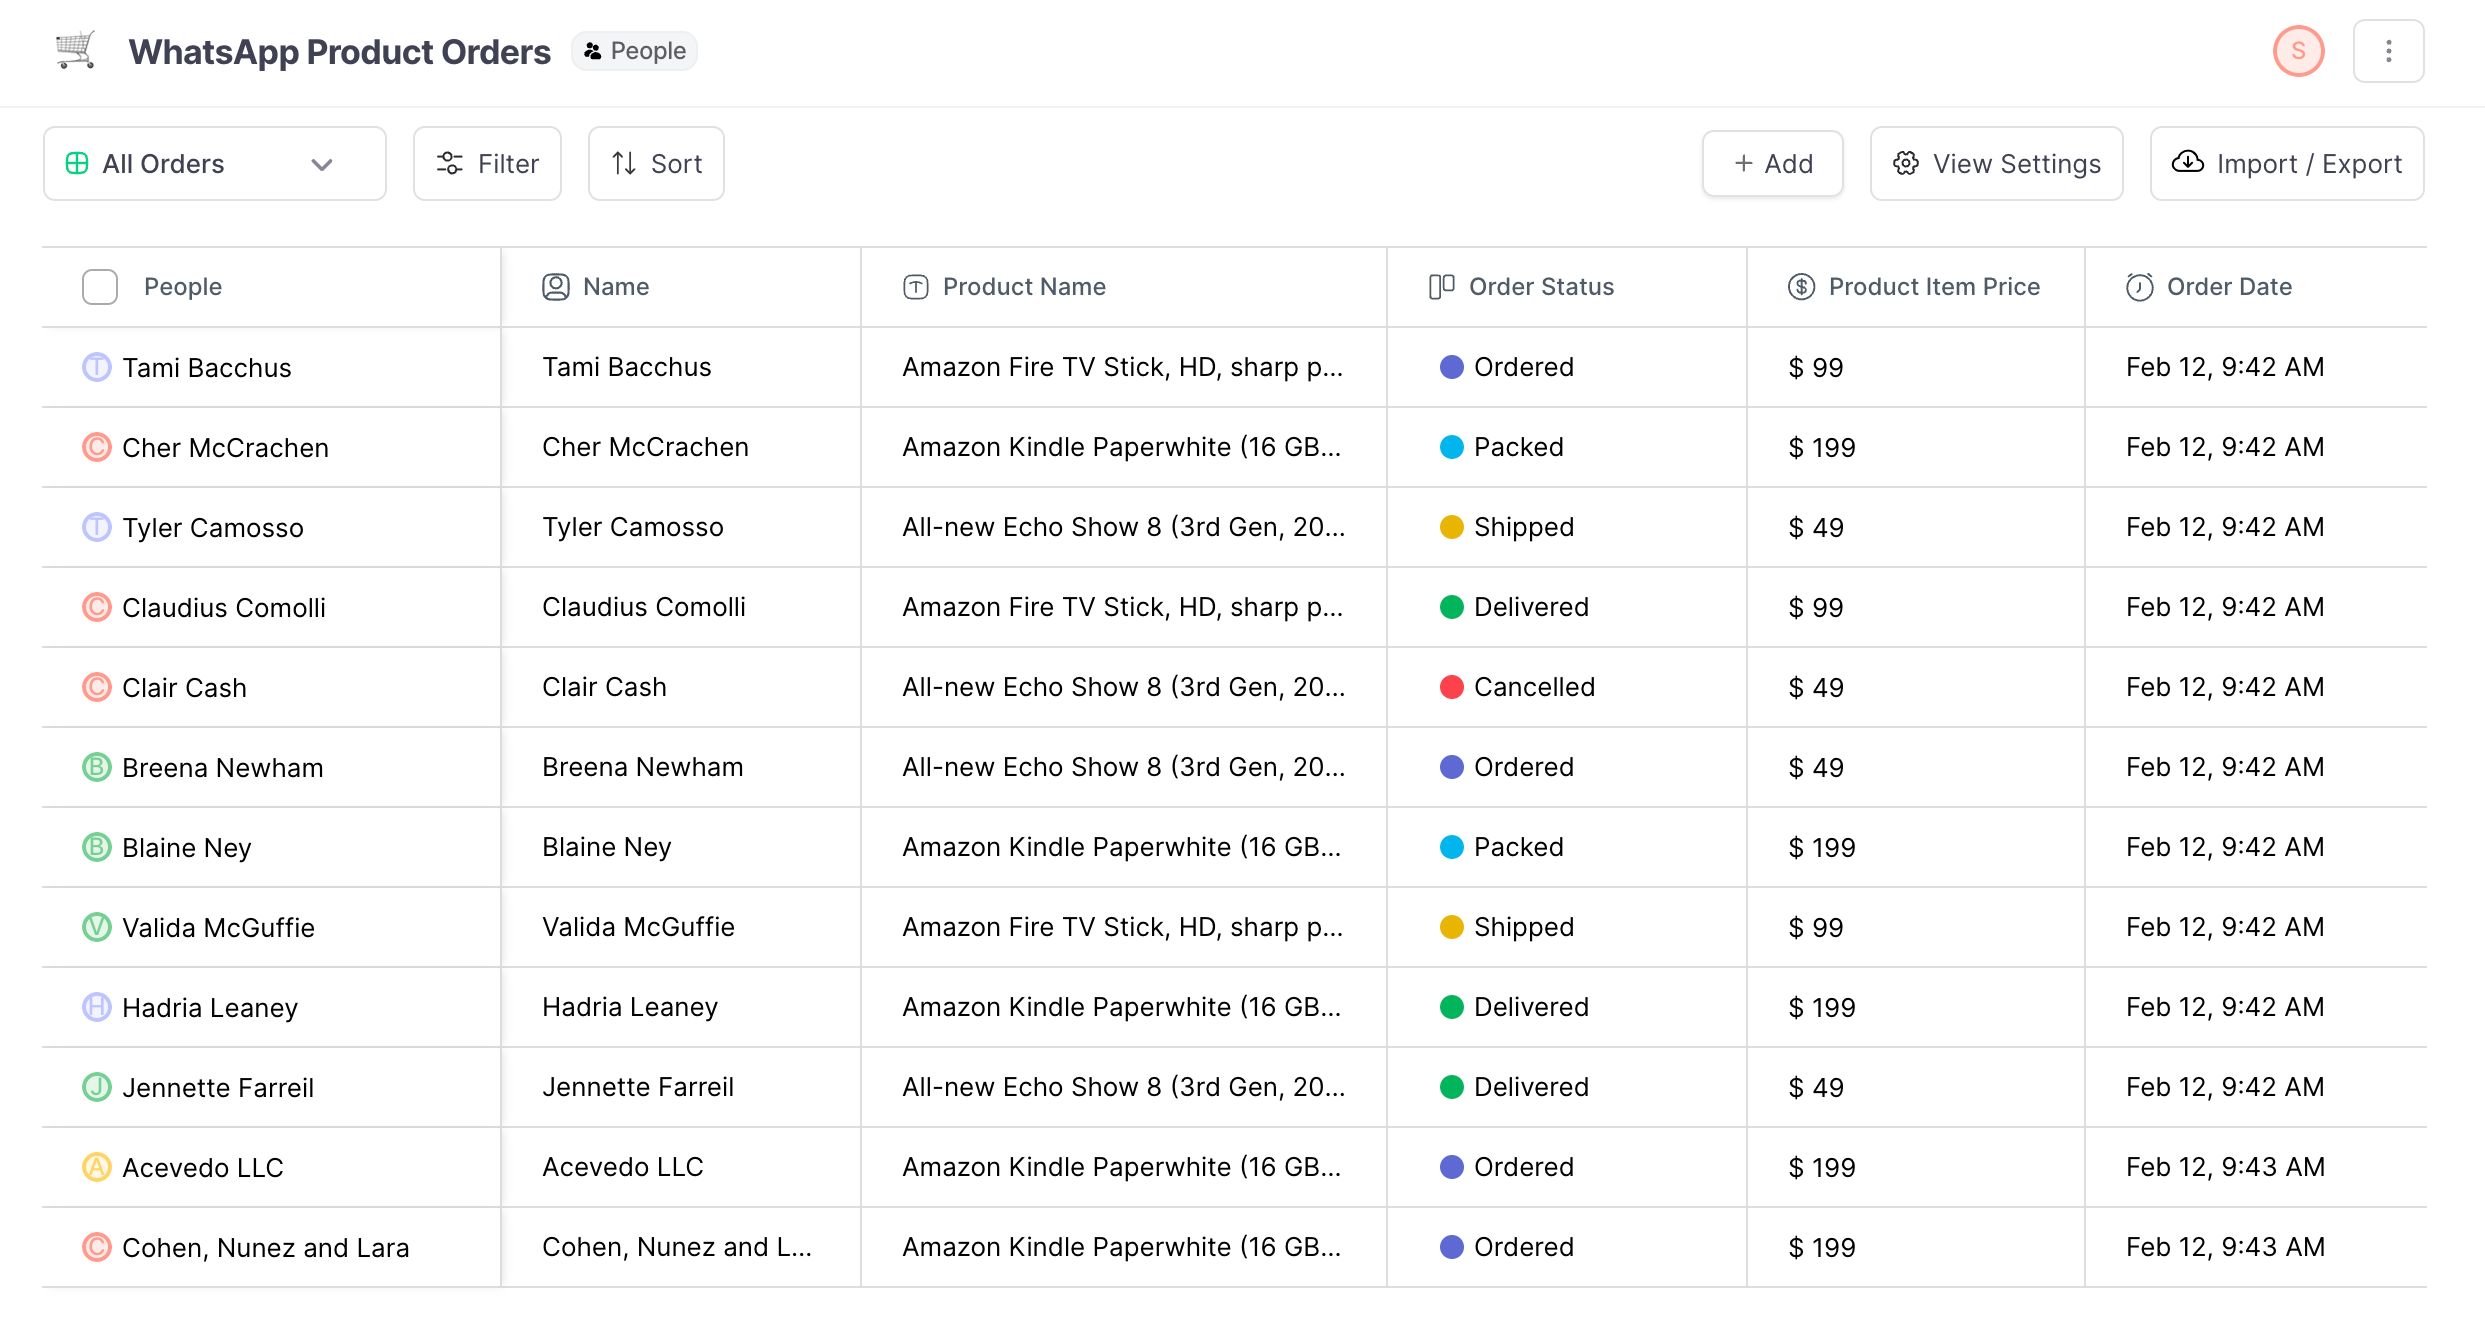This screenshot has width=2485, height=1319.
Task: Click the View Settings gear icon
Action: (x=1906, y=163)
